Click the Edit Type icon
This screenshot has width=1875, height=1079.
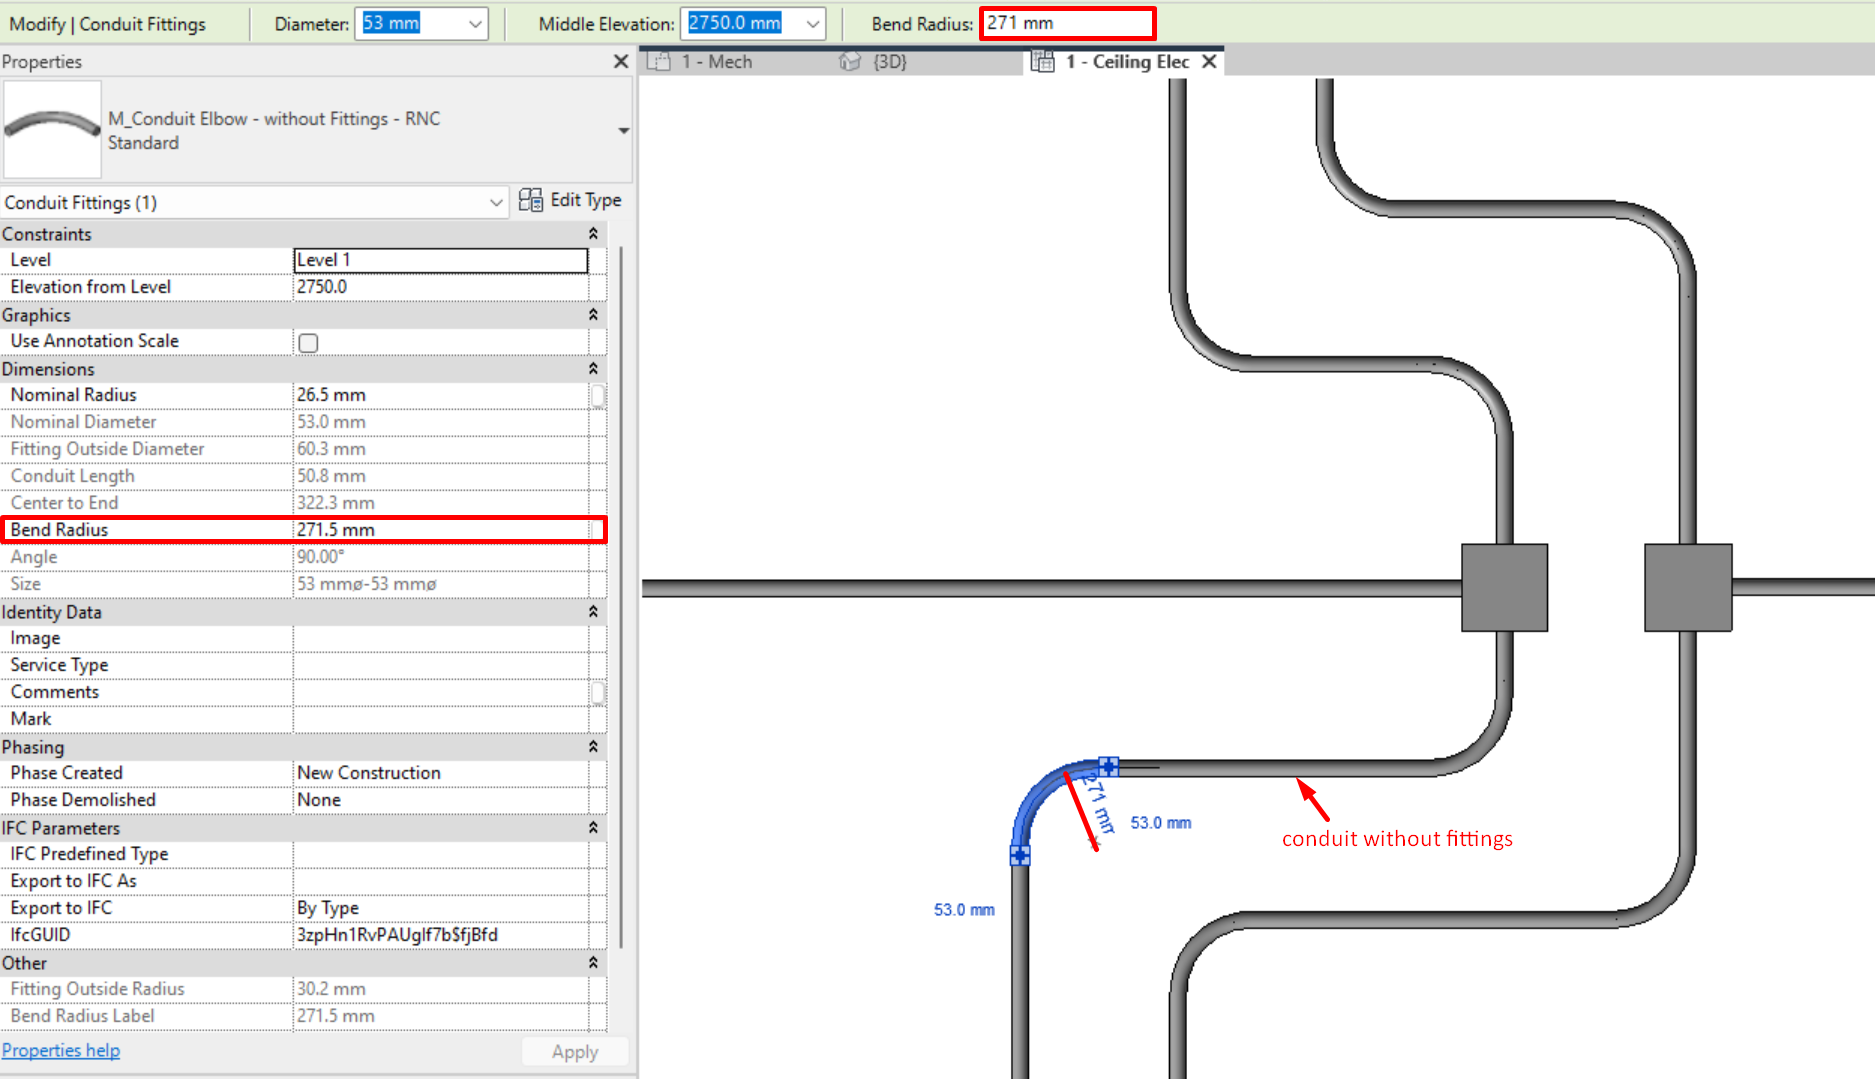[531, 200]
